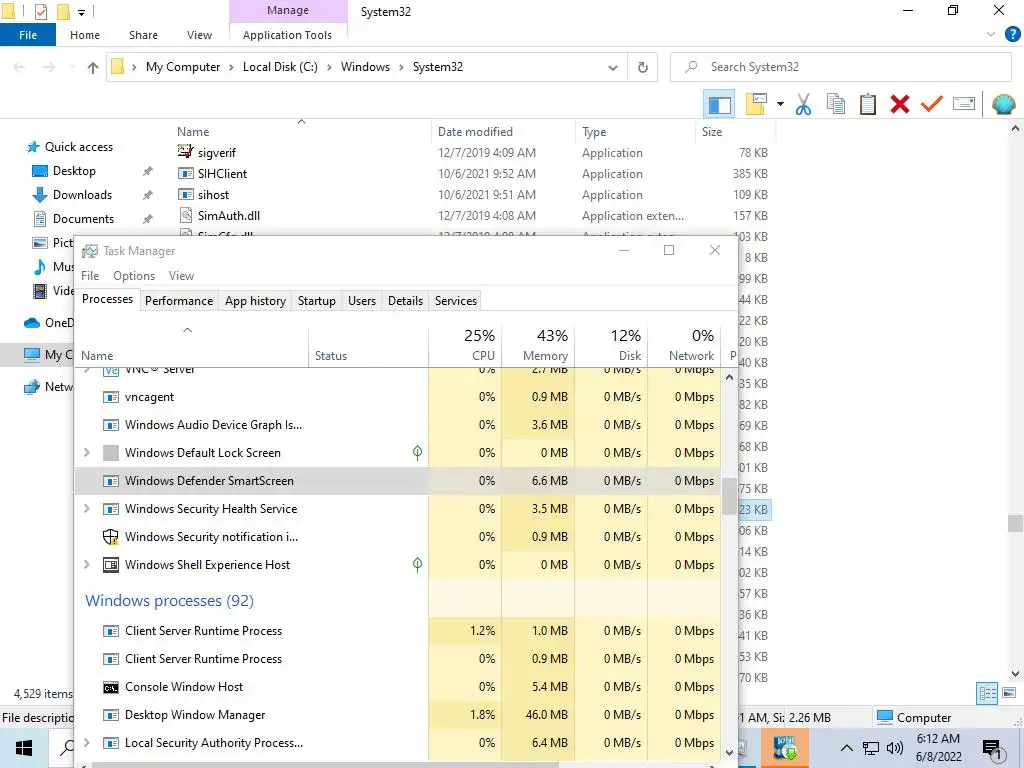Click the Copy icon in the Explorer toolbar
1024x768 pixels.
point(836,104)
